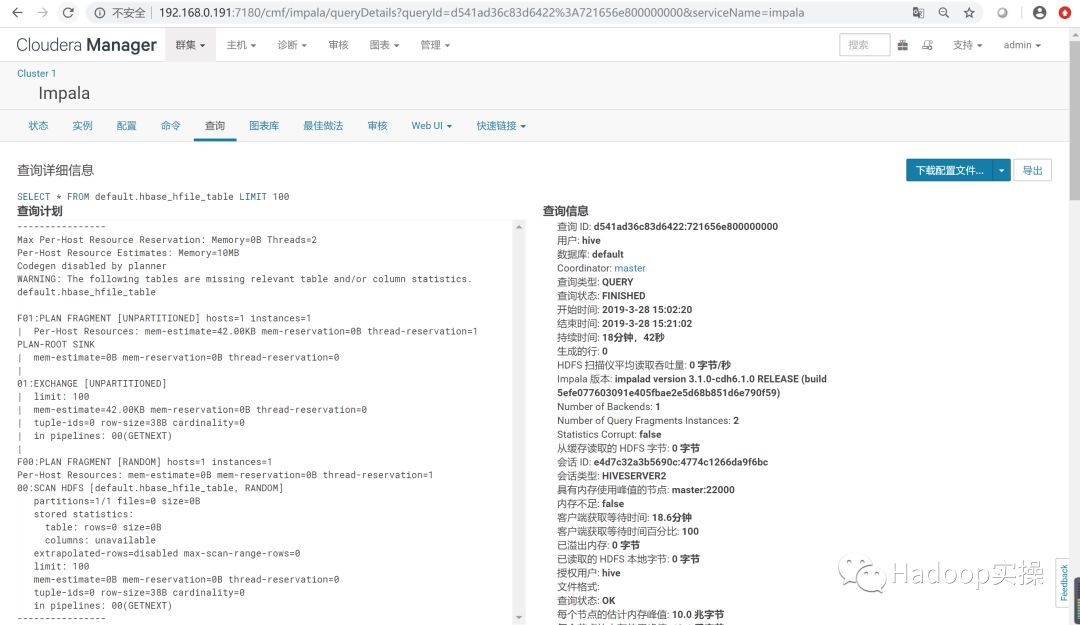Click the browser address bar URL
The height and width of the screenshot is (625, 1080).
click(481, 12)
